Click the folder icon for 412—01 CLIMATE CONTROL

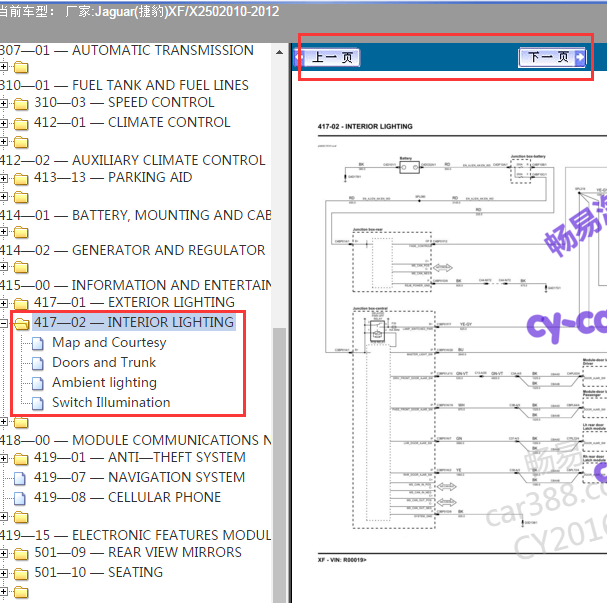(21, 123)
